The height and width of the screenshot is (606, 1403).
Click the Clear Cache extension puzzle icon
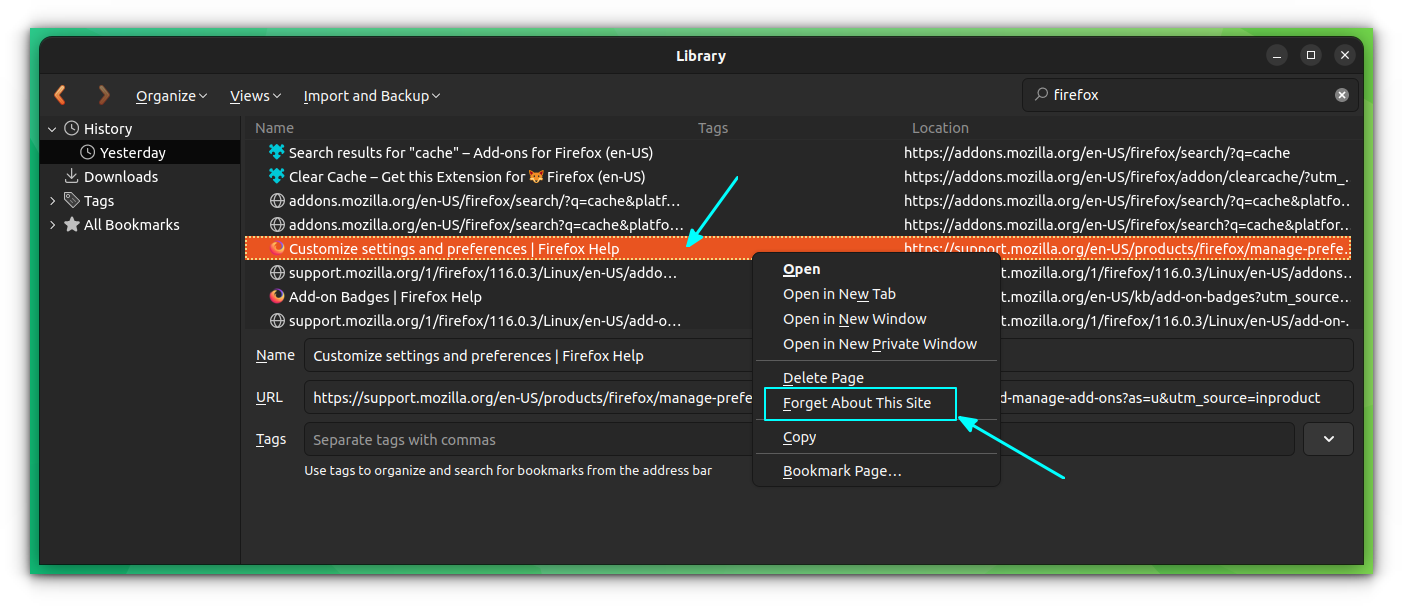coord(275,176)
